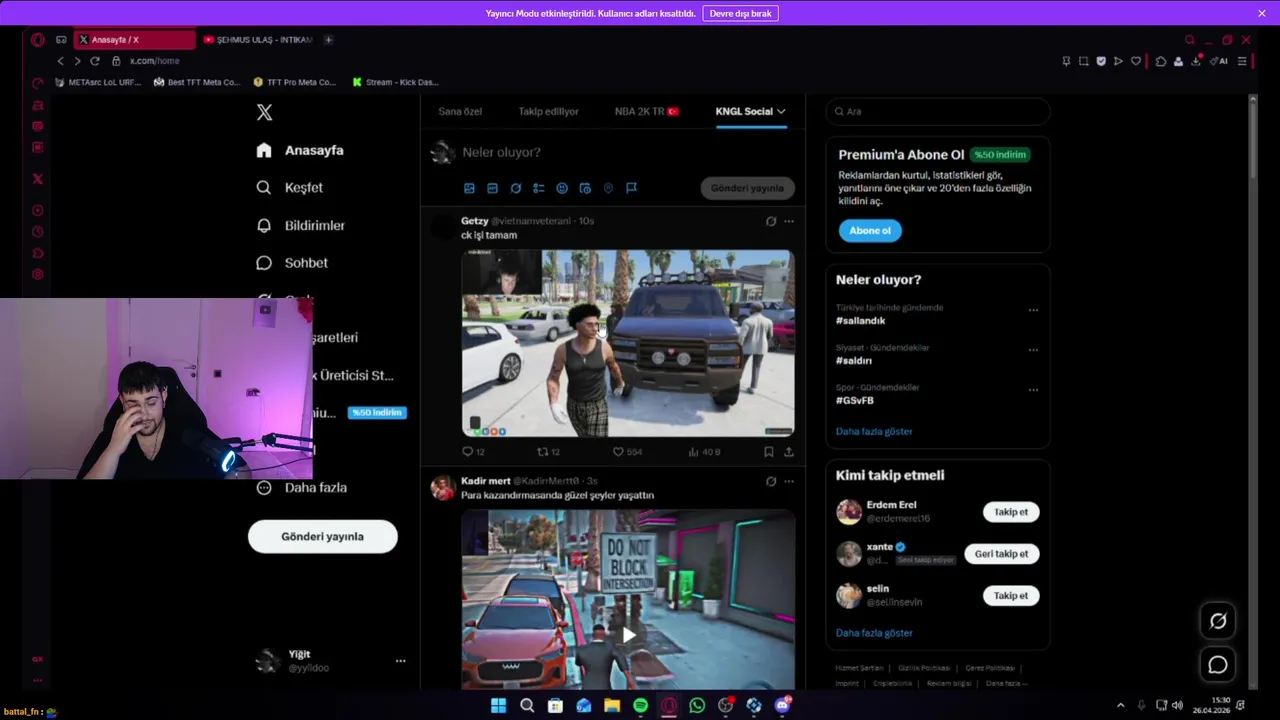Open Bildirimler in left navigation
The height and width of the screenshot is (720, 1280).
coord(301,225)
